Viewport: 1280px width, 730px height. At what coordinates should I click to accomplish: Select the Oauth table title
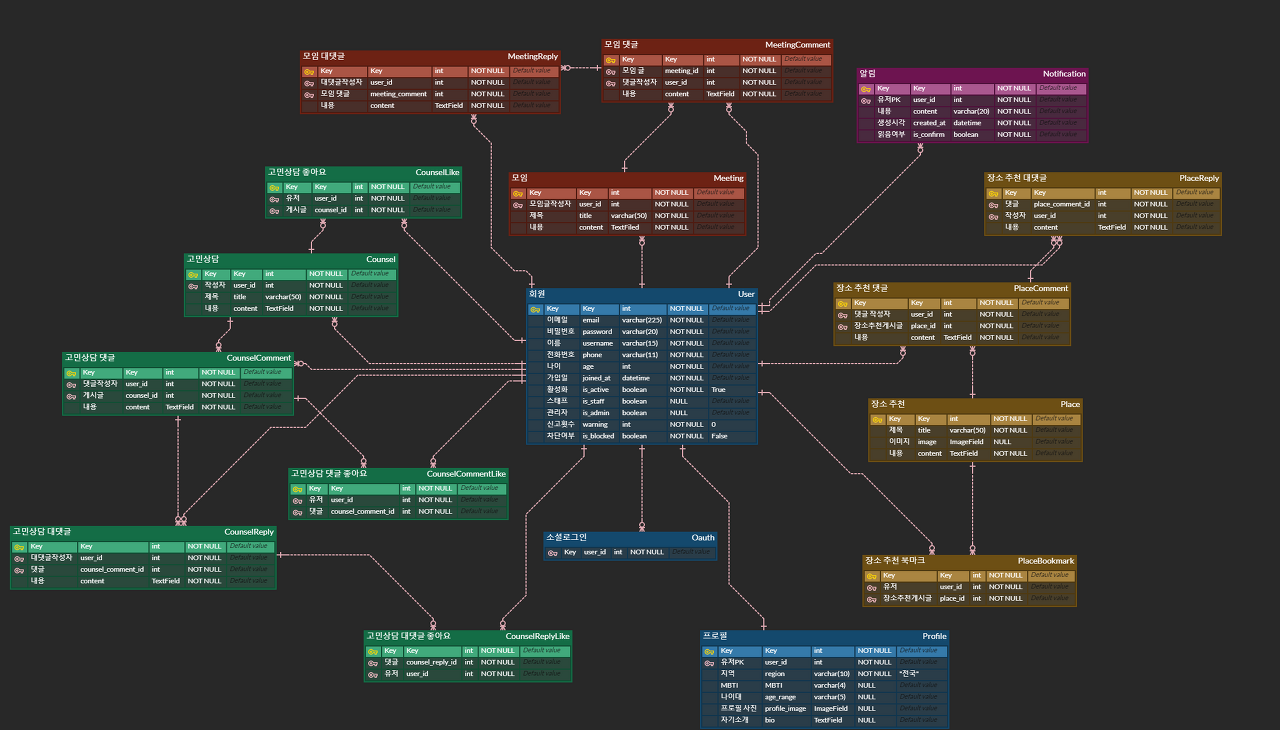point(703,537)
